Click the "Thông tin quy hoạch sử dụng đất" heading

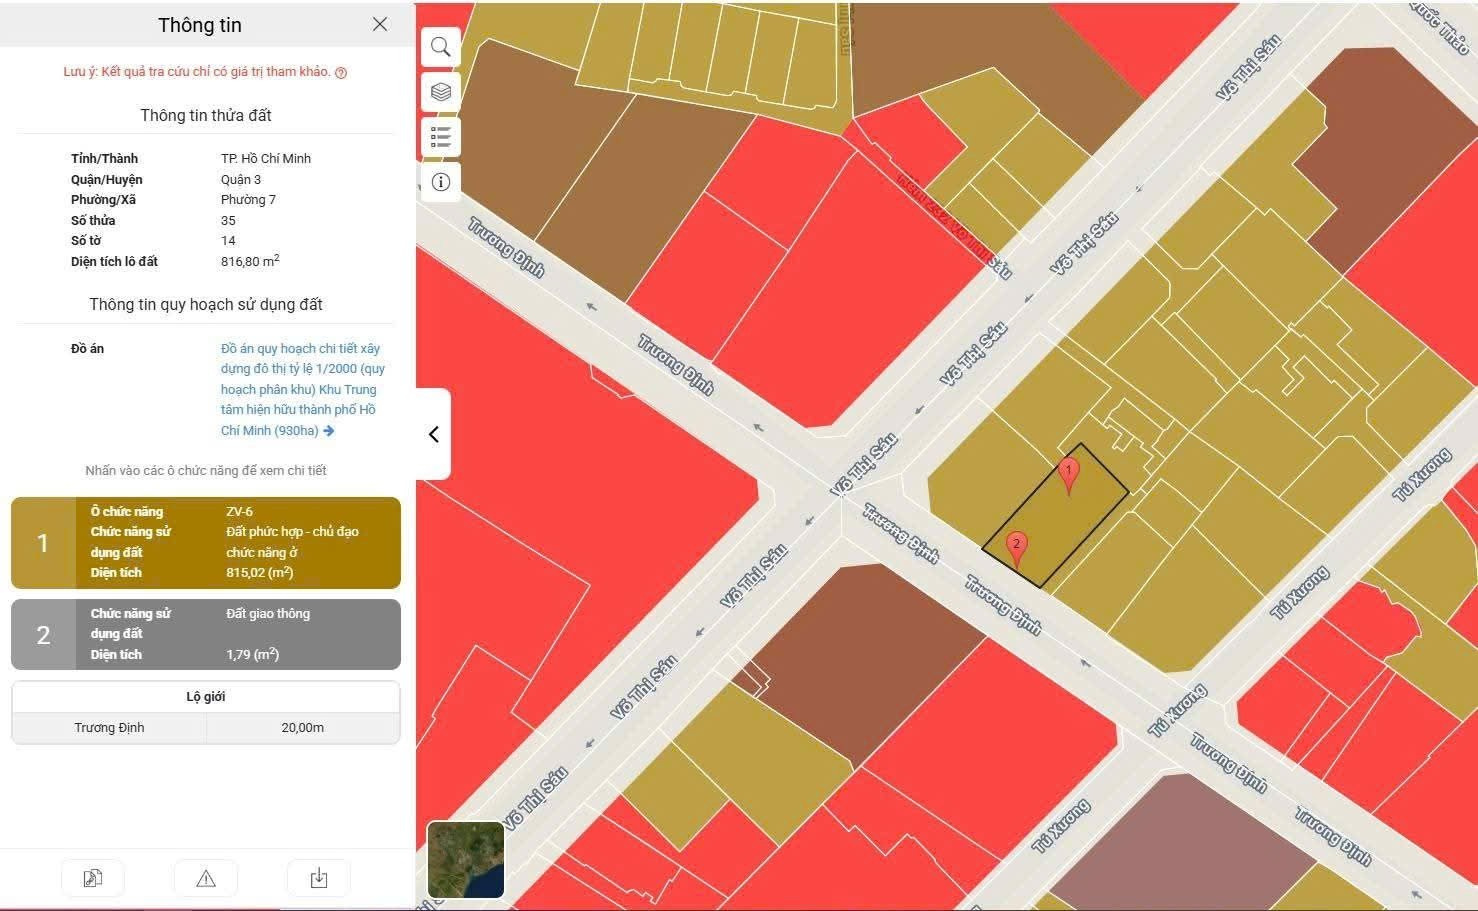pyautogui.click(x=206, y=304)
